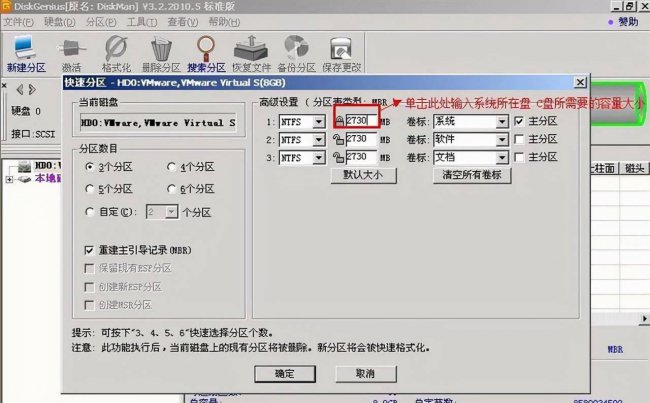
Task: Open the 文档 volume label dropdown
Action: [x=502, y=158]
